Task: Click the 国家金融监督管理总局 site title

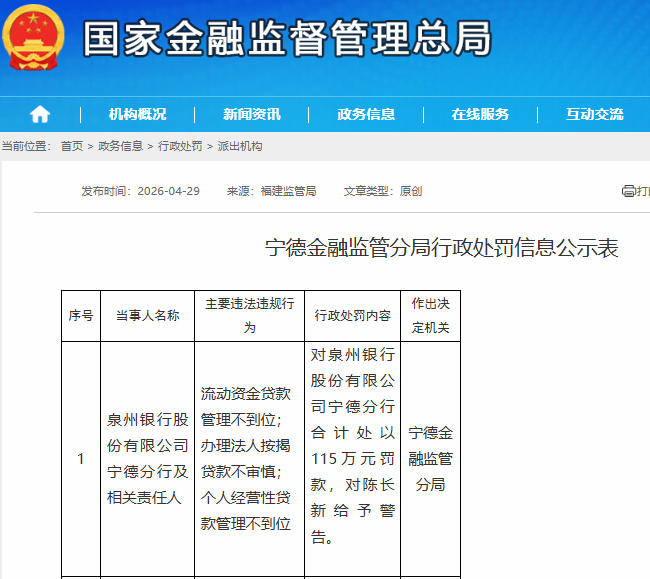Action: (287, 40)
